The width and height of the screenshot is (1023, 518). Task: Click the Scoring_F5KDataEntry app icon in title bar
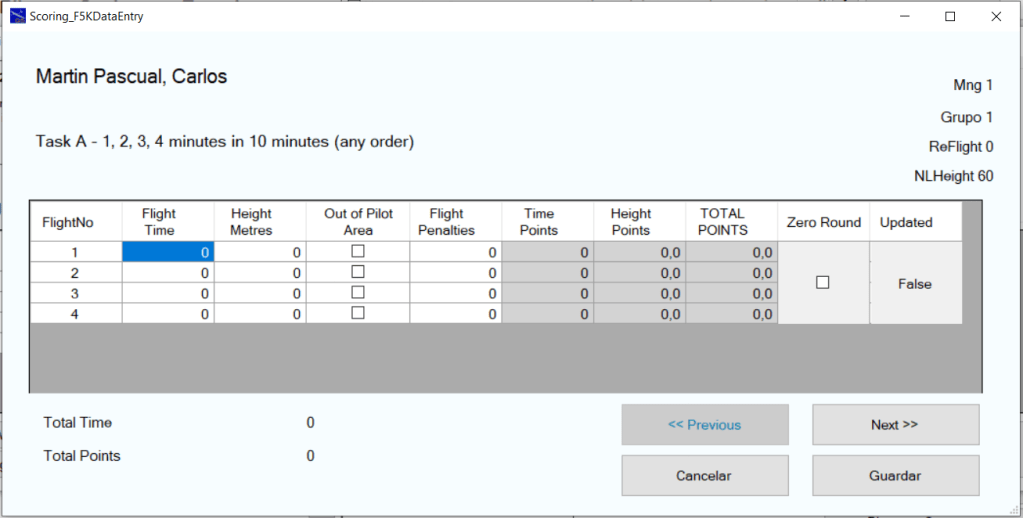pos(17,17)
